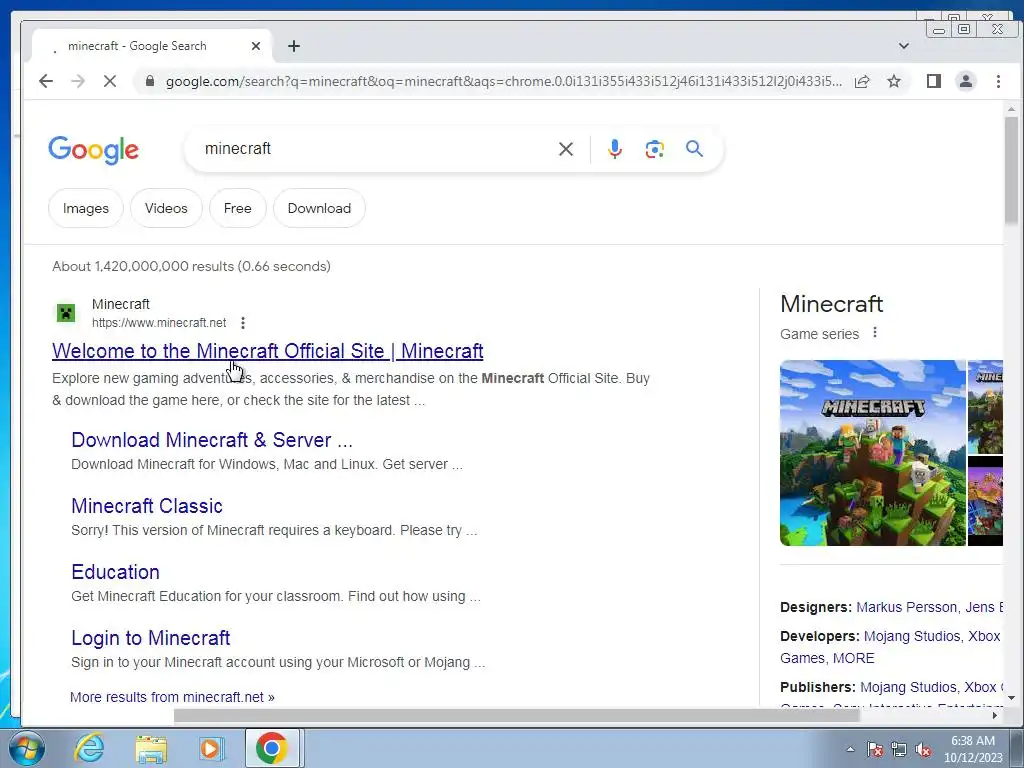This screenshot has width=1024, height=768.
Task: Search by voice microphone
Action: [x=615, y=149]
